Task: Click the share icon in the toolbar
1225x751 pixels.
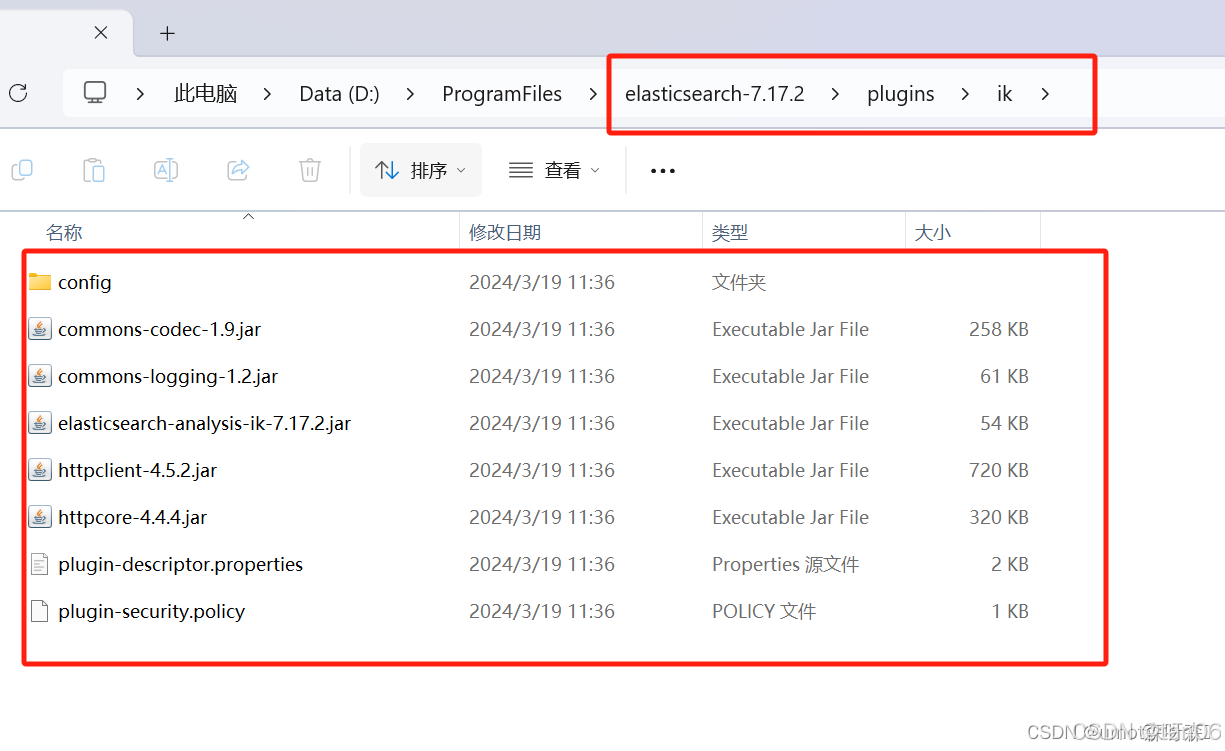Action: (x=238, y=170)
